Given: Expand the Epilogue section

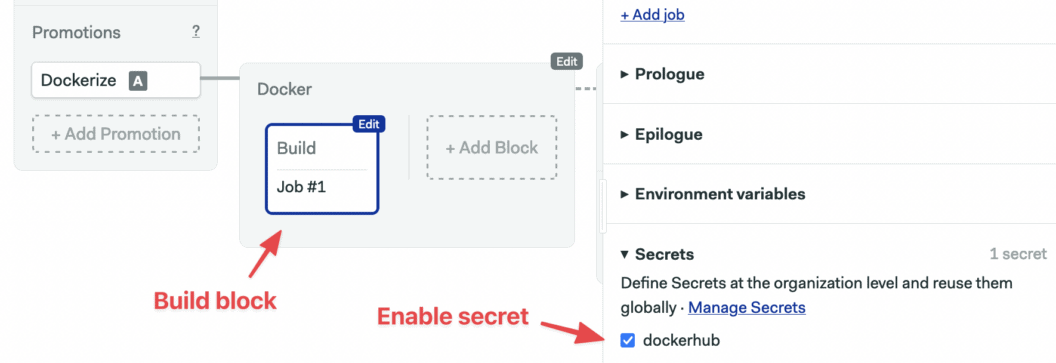Looking at the screenshot, I should point(661,134).
